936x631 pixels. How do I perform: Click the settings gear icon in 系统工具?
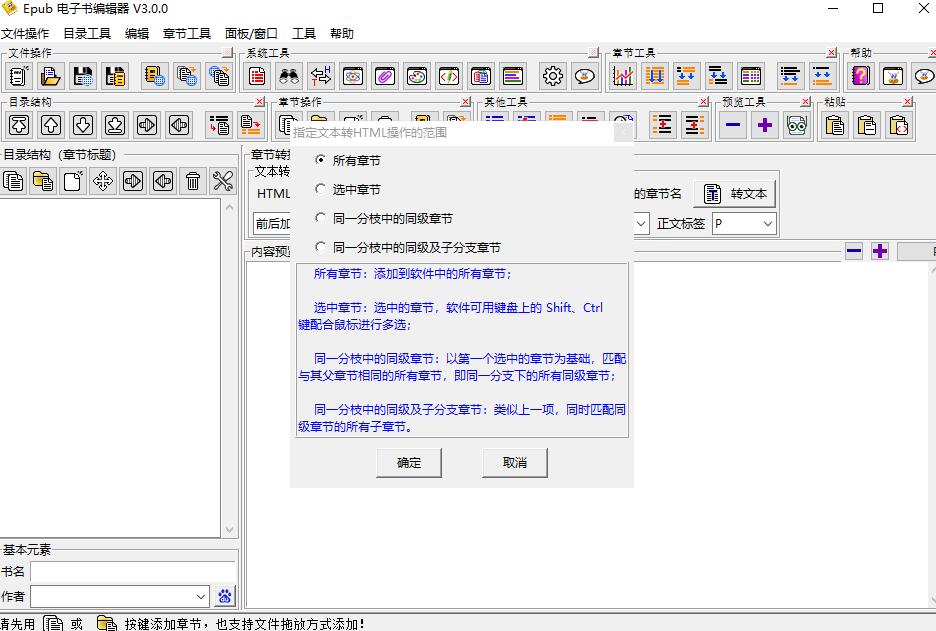tap(552, 75)
